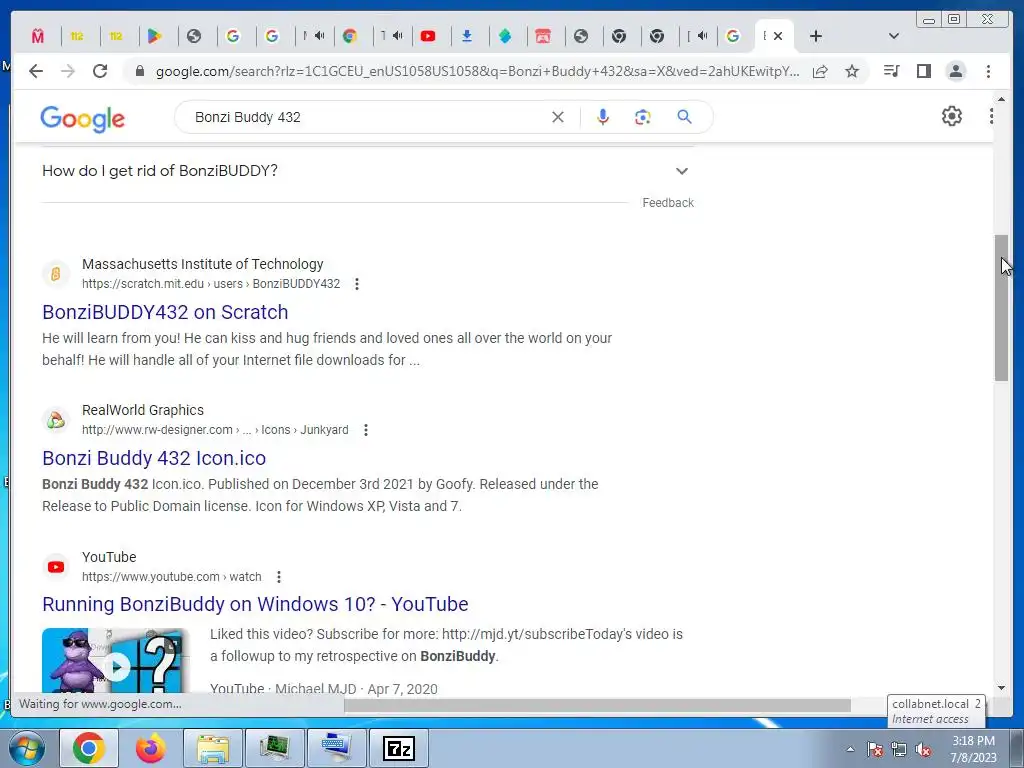Open 'Bonzi Buddy 432 Icon.ico' result
1024x768 pixels.
point(154,458)
